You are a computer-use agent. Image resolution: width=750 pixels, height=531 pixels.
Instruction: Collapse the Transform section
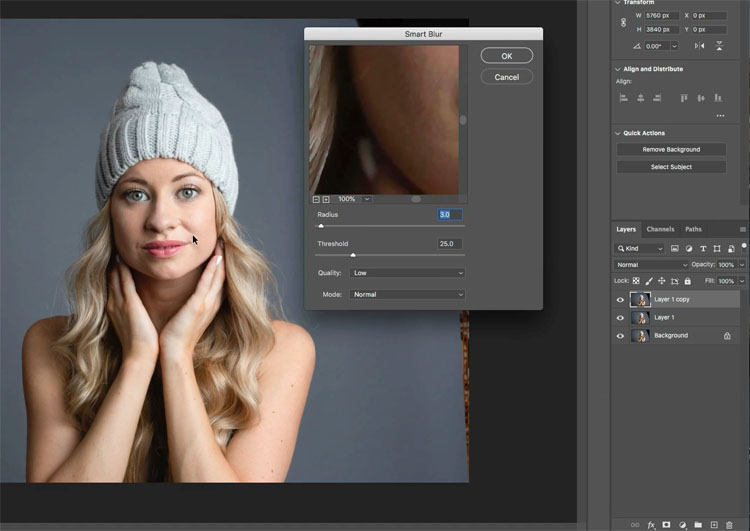point(618,2)
